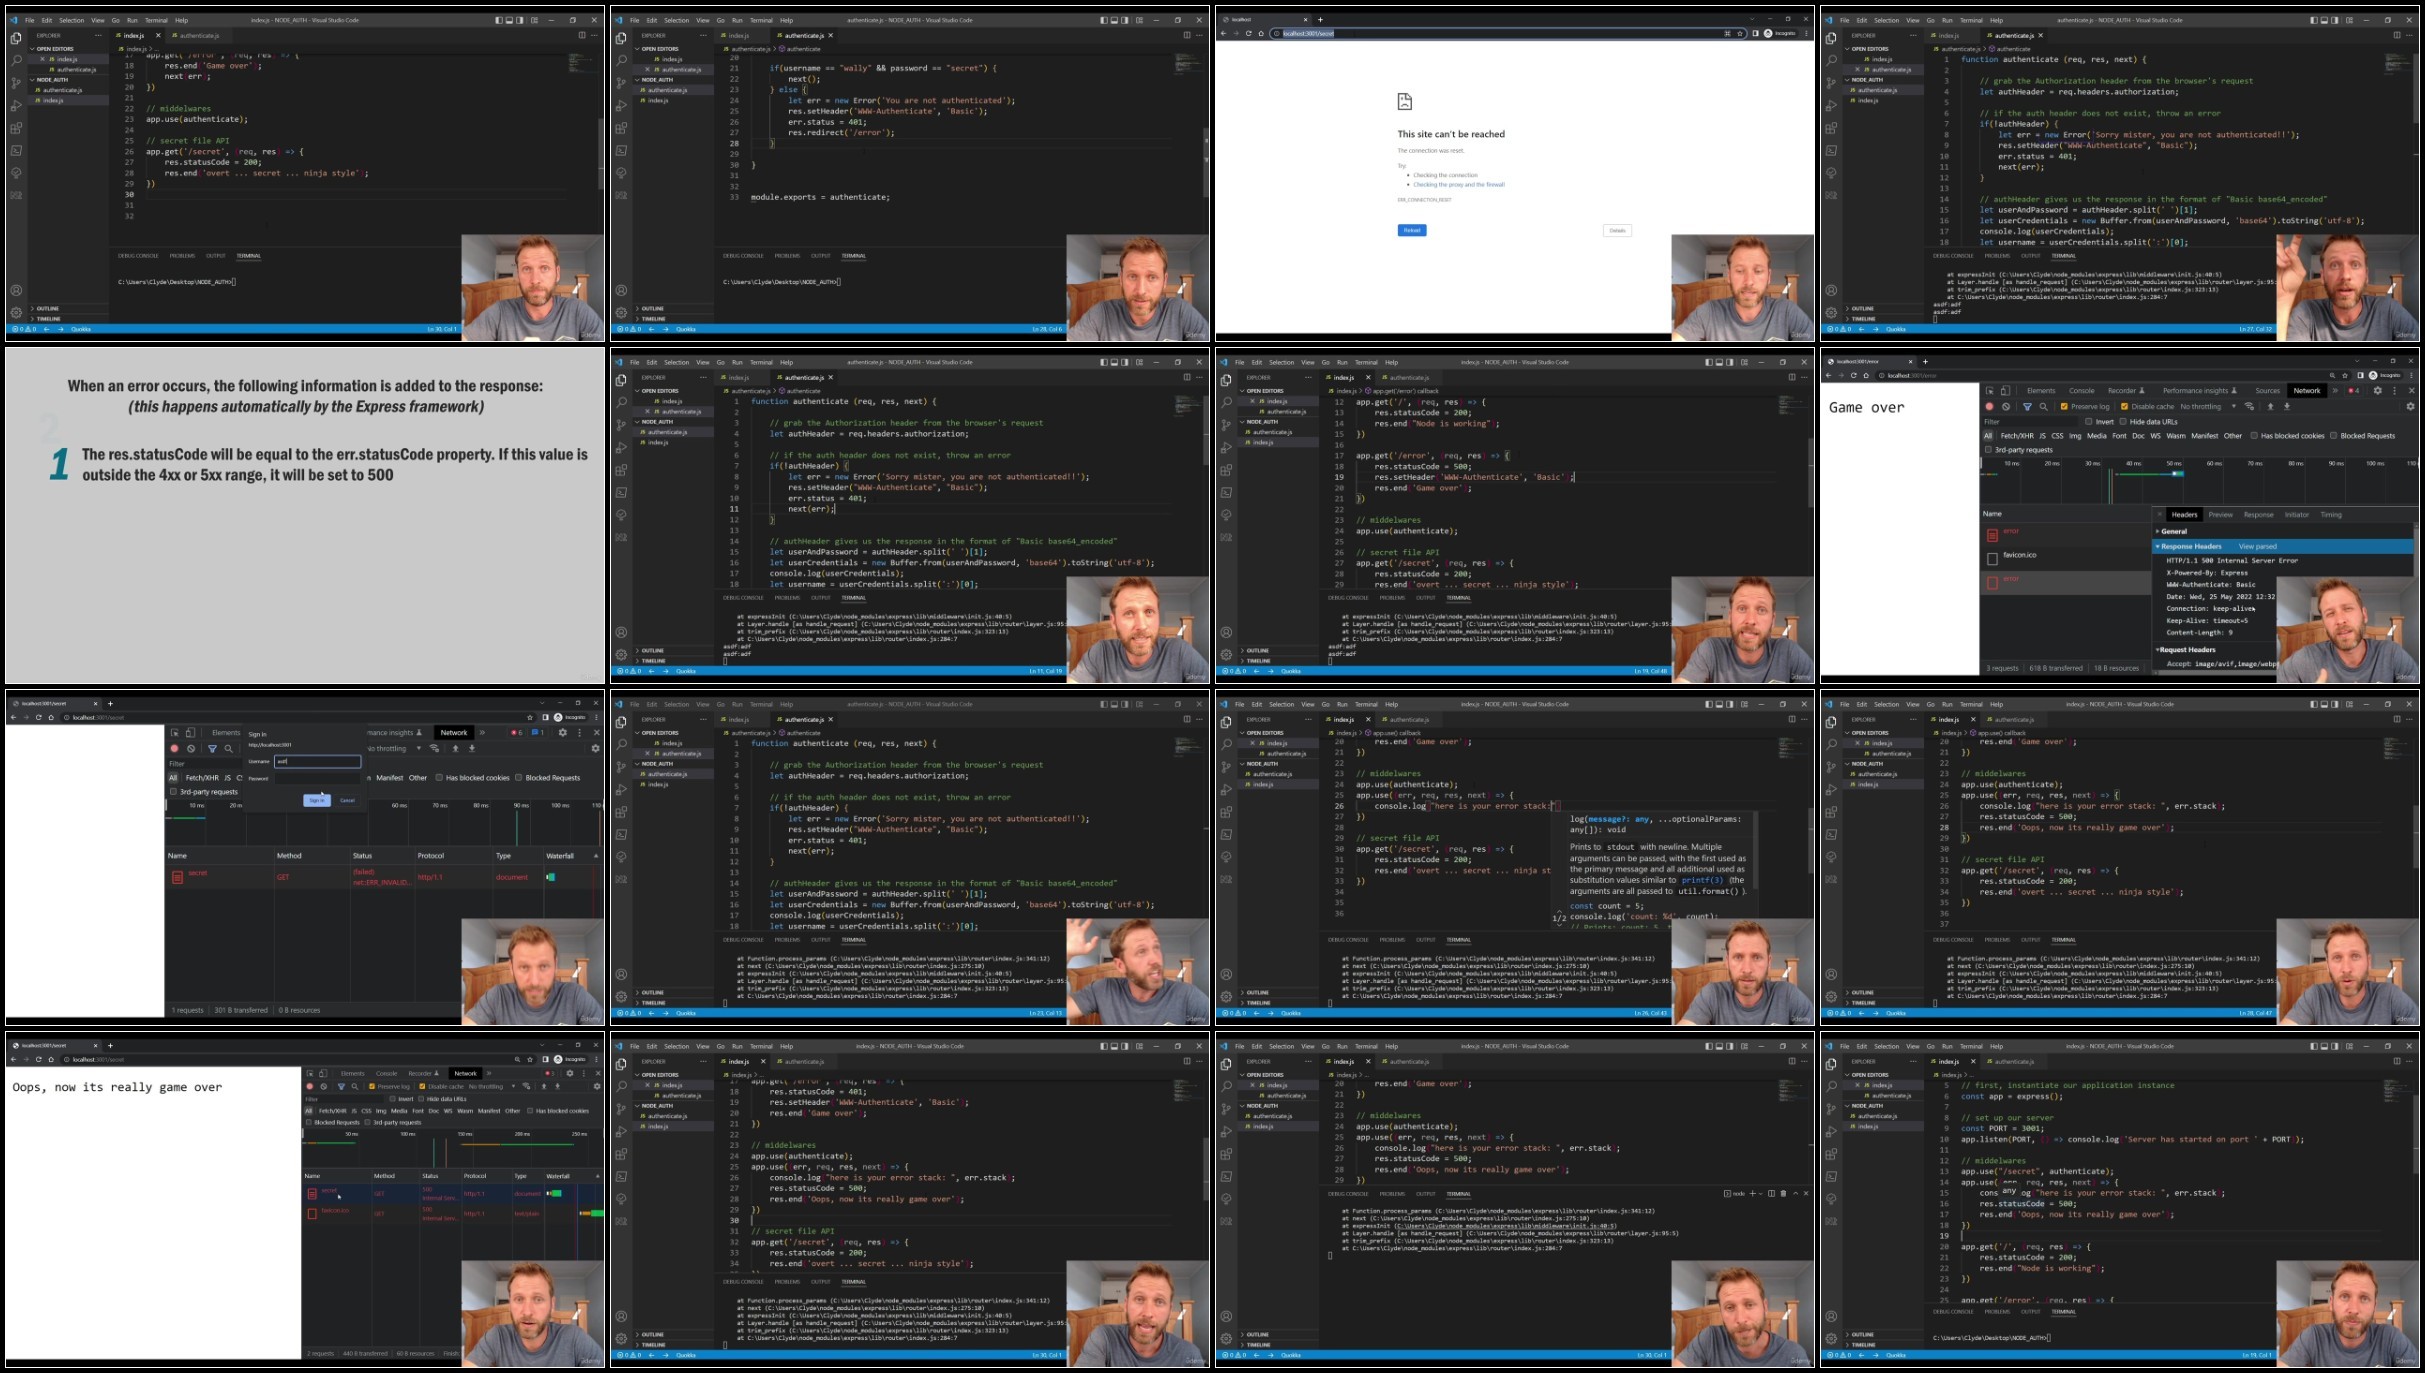Screen dimensions: 2425x1373
Task: Toggle the funnel filter icon in Game over DevTools
Action: tap(2027, 407)
